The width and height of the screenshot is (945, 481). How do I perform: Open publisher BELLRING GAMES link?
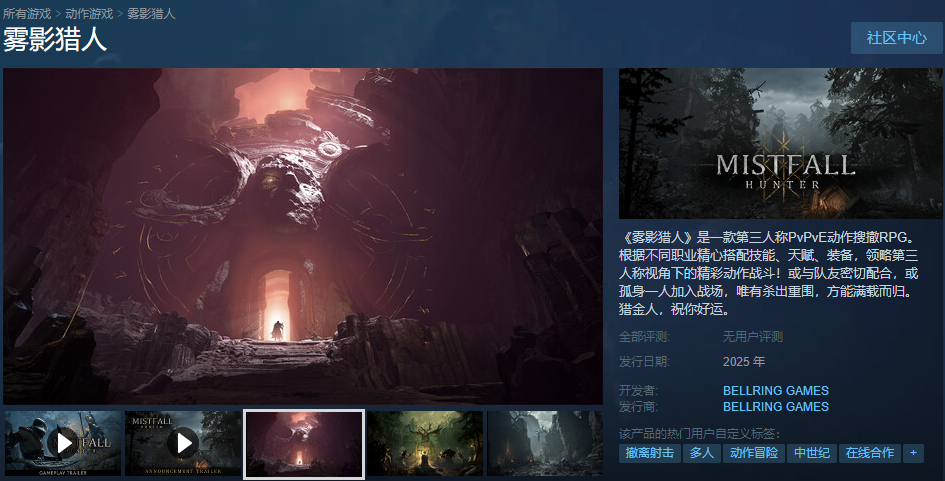(776, 407)
